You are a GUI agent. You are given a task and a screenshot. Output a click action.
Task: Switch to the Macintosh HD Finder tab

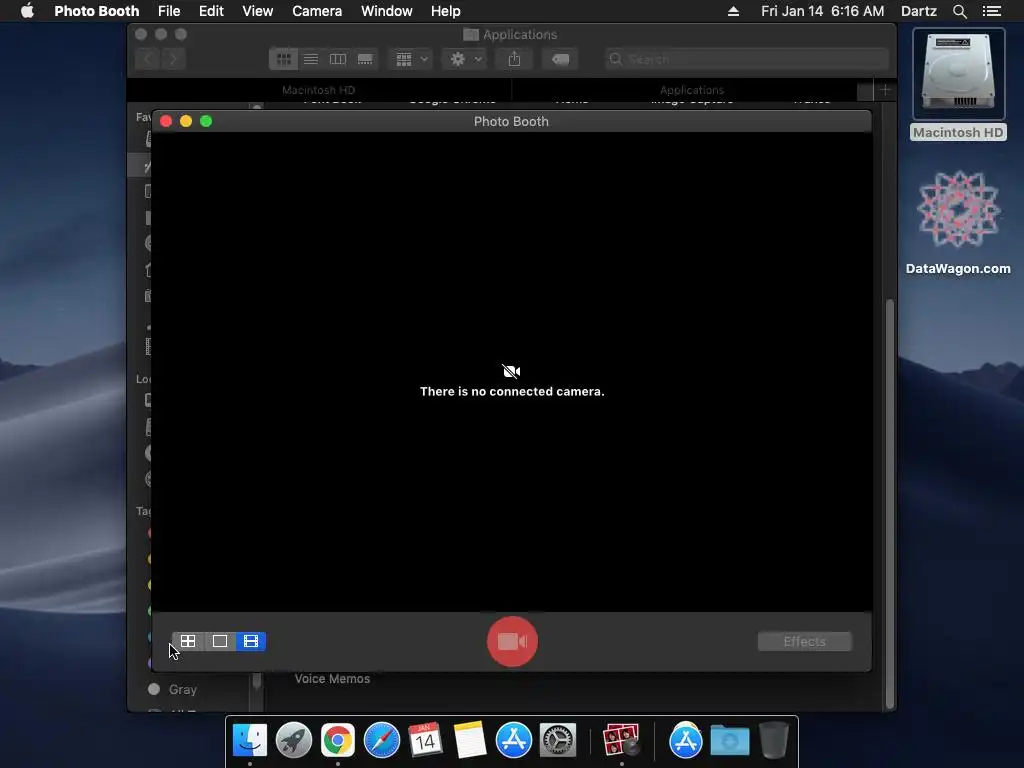click(319, 90)
